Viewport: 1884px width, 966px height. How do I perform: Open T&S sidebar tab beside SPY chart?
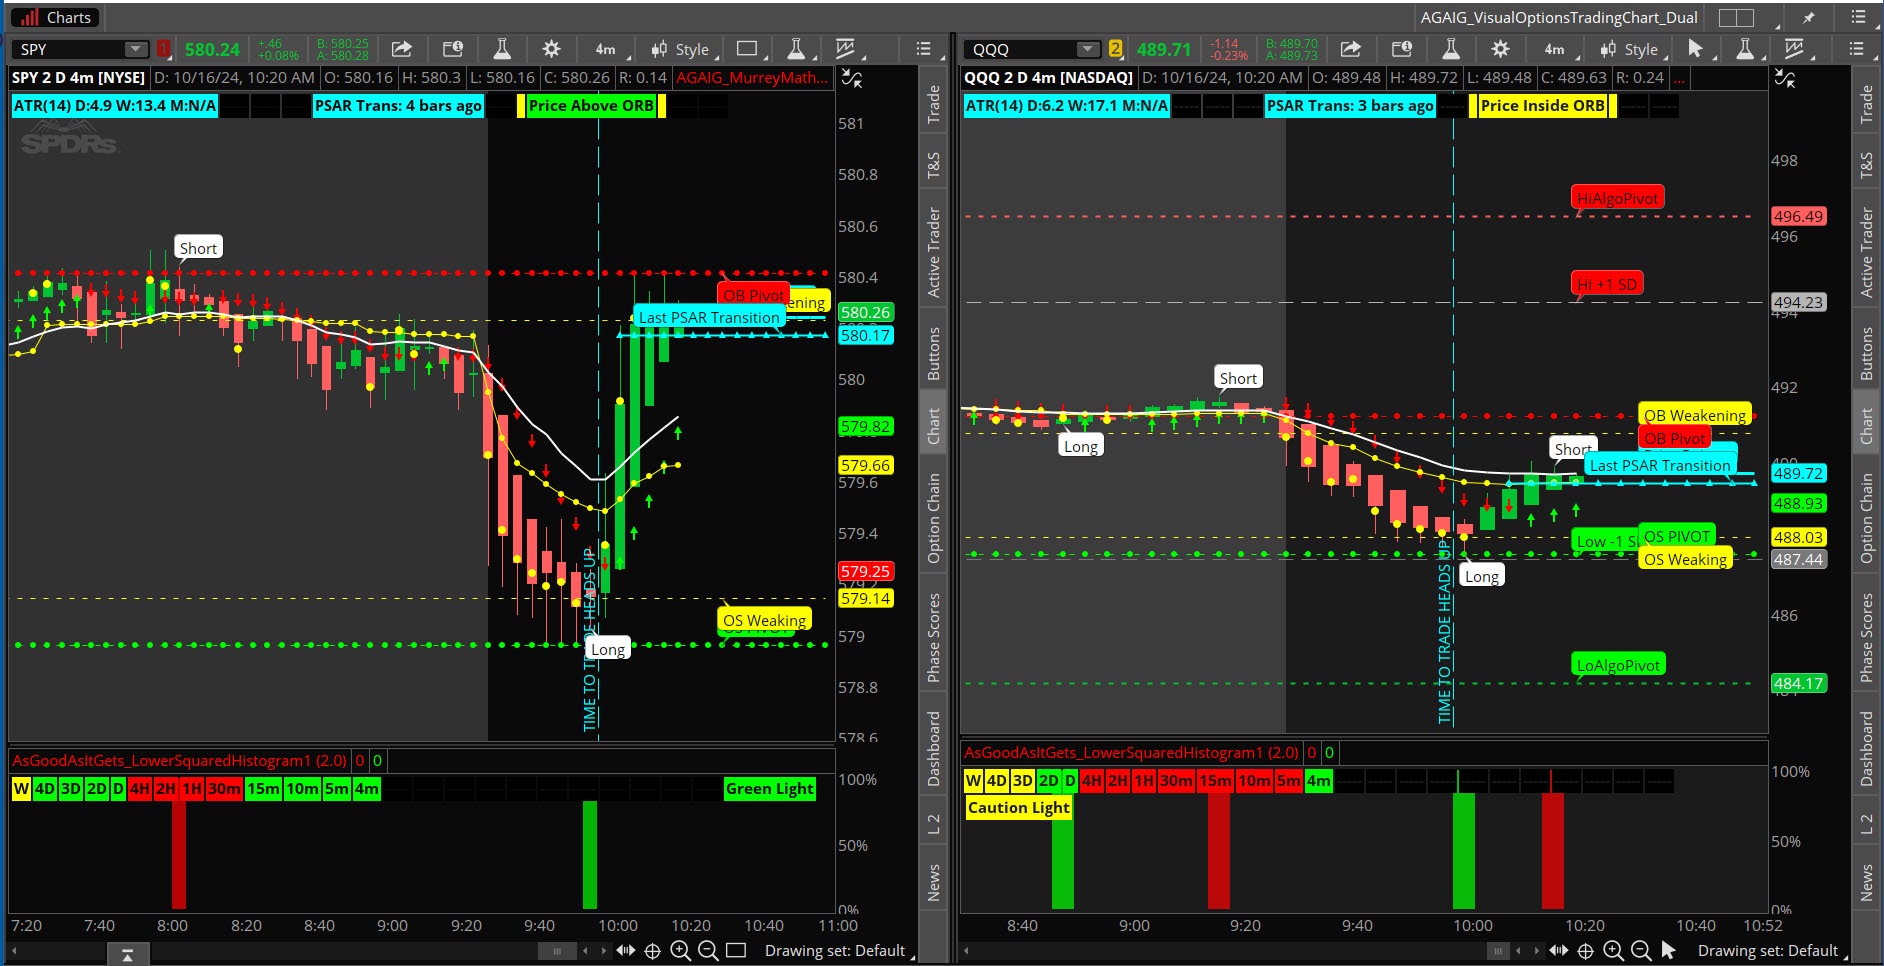point(933,165)
